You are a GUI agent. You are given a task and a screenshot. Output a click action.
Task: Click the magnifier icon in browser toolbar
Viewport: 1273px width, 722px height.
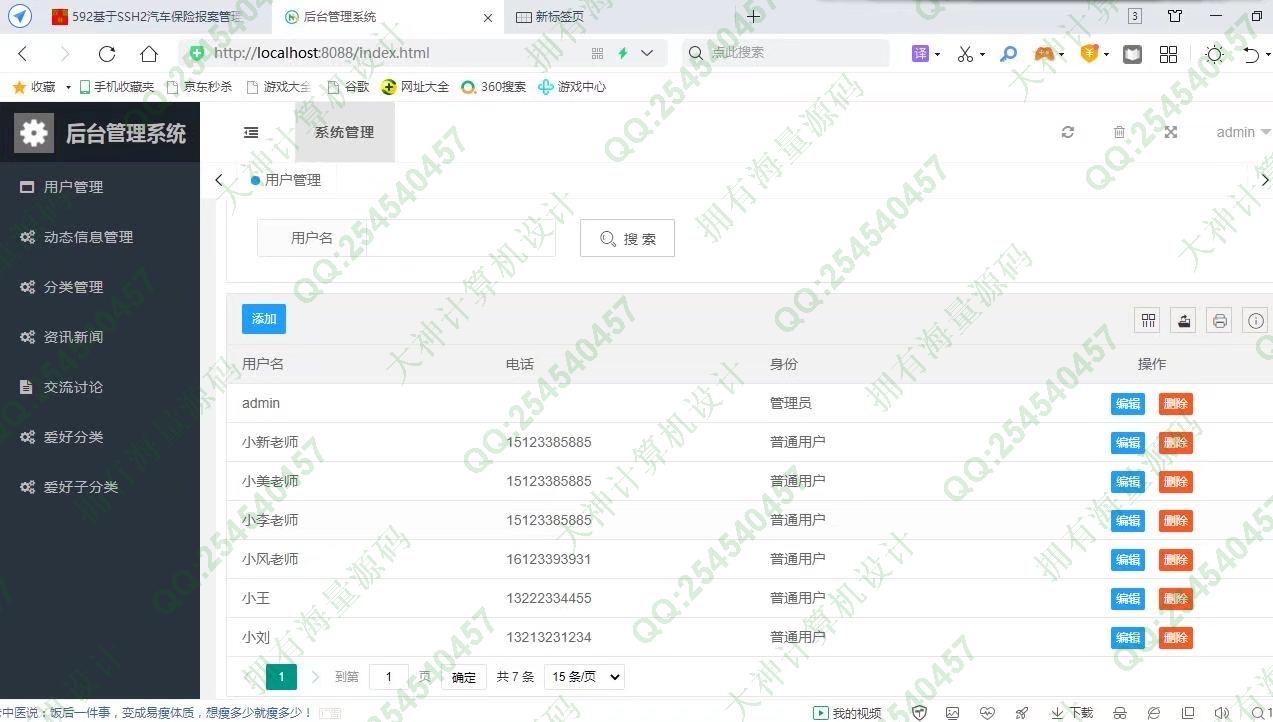point(1008,54)
